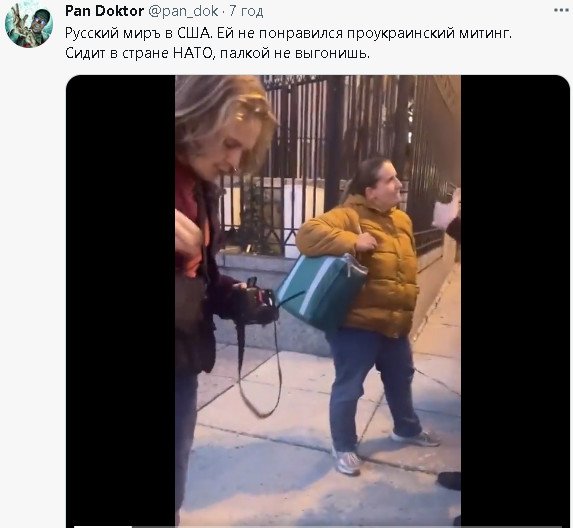The image size is (573, 528).
Task: Open the Pan Doktor profile avatar
Action: click(29, 25)
